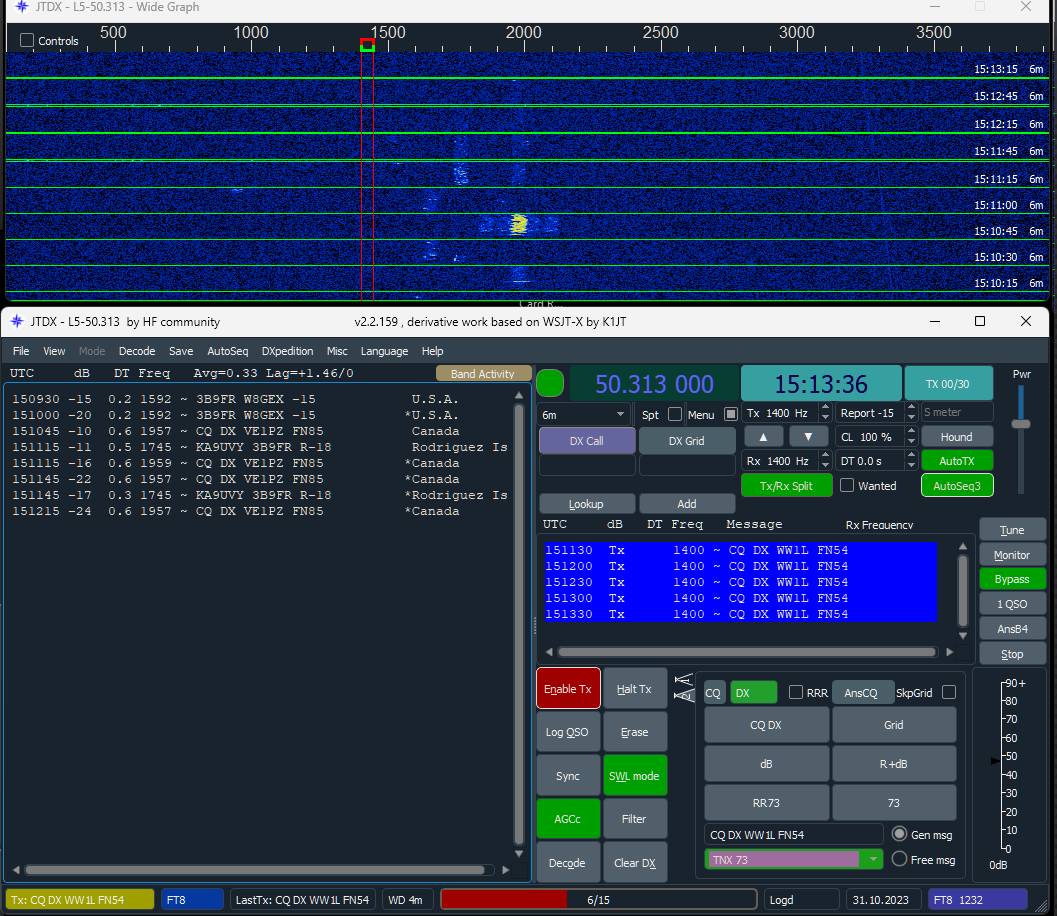Click the DX Call input field

coord(586,465)
